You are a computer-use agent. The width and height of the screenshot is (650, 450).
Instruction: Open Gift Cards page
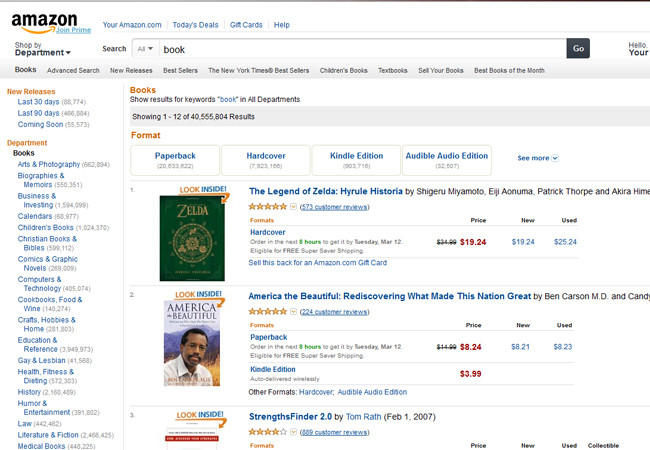point(246,25)
